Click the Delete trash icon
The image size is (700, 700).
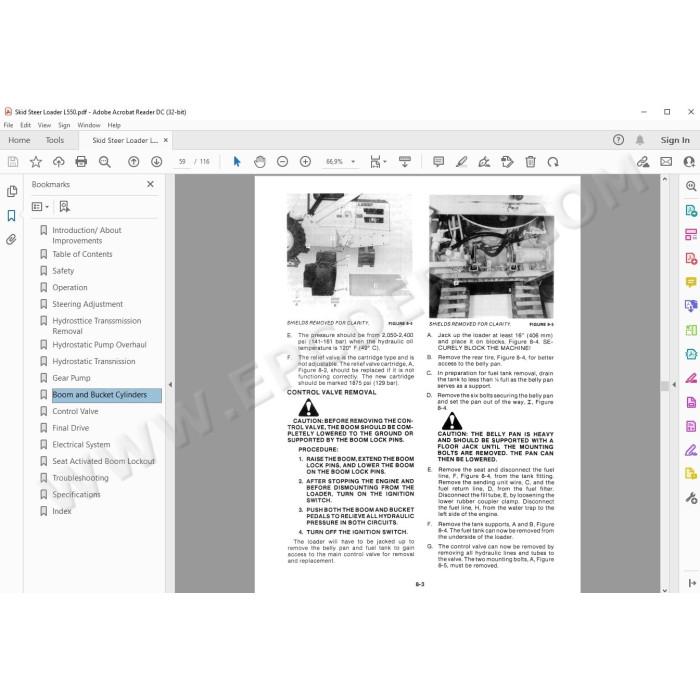click(530, 162)
